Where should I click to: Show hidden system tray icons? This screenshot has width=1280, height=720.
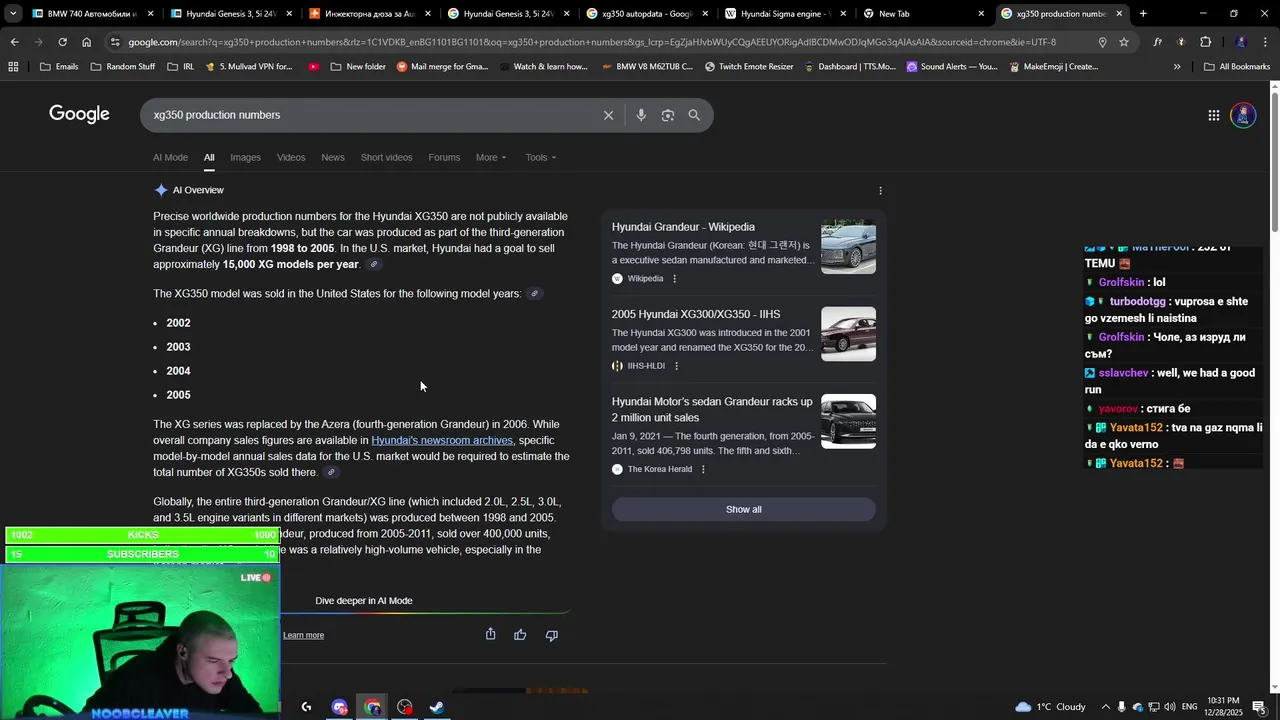coord(1105,707)
